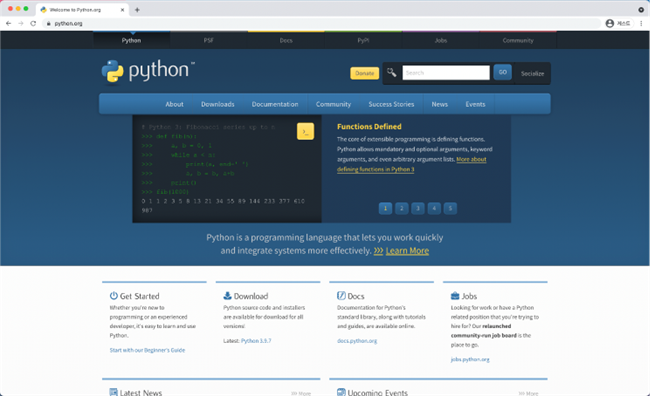Select slide 3 in the carousel

[418, 208]
